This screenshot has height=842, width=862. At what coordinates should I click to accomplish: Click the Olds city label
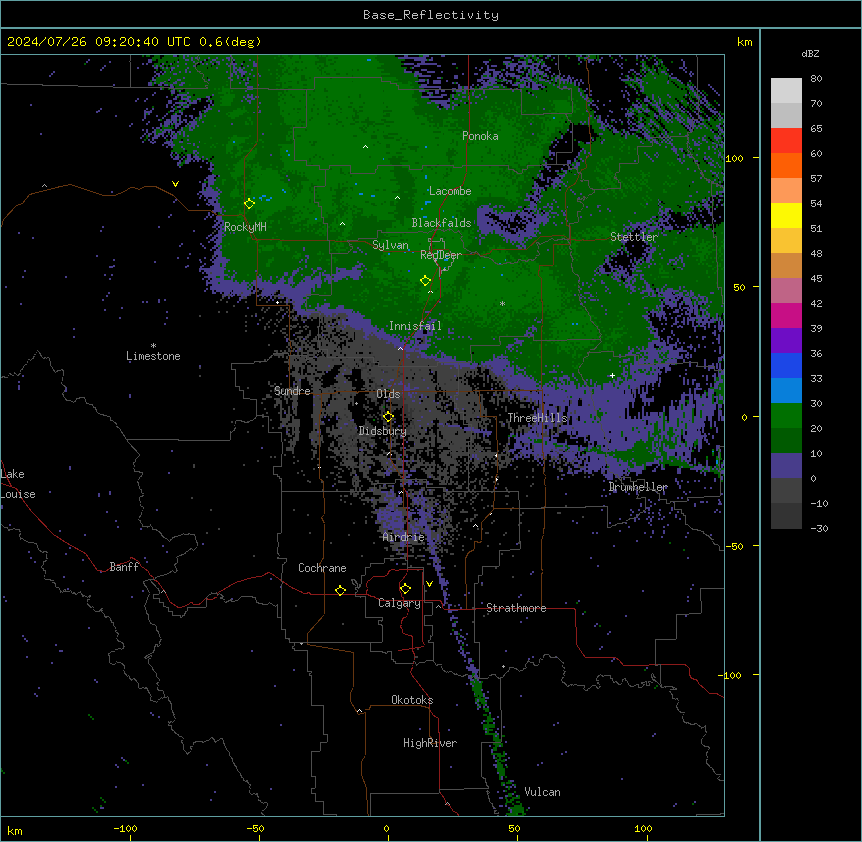click(x=388, y=394)
